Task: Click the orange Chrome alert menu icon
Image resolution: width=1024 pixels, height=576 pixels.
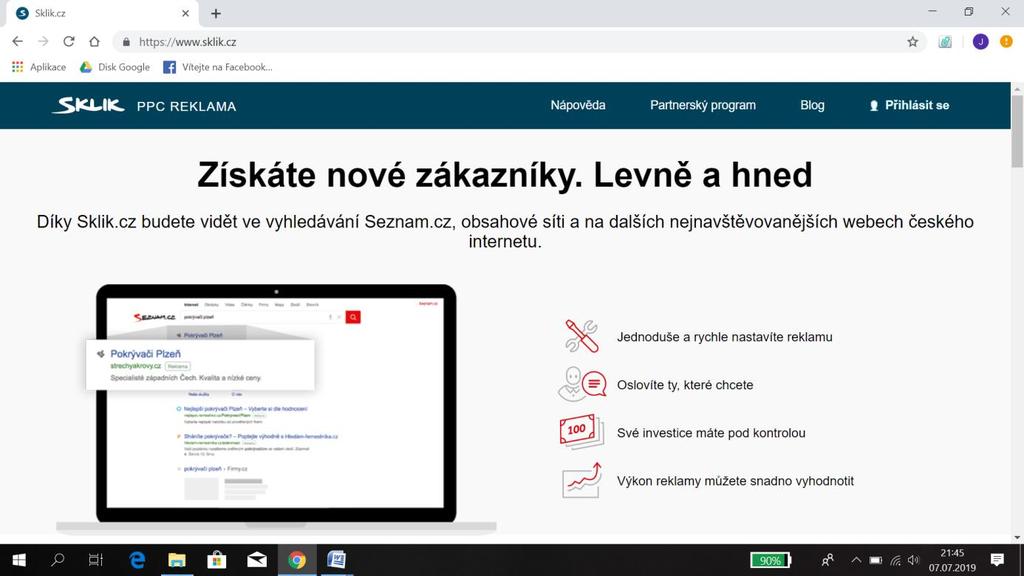Action: click(1006, 41)
